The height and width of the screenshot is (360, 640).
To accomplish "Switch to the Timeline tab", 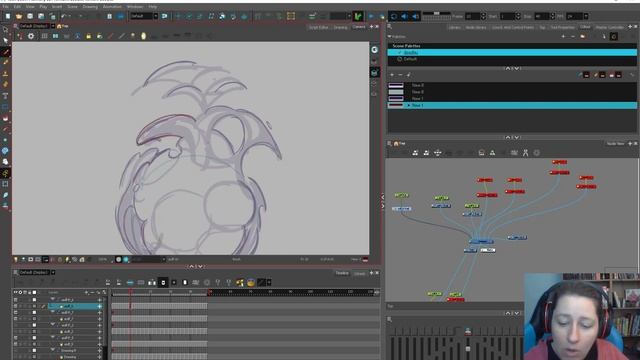I will 342,273.
